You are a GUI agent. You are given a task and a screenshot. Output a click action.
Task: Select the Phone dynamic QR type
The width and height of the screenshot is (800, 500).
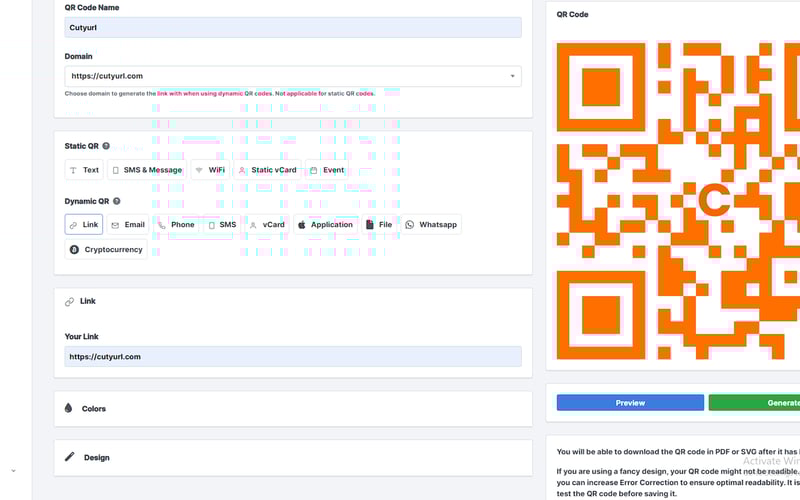coord(176,224)
